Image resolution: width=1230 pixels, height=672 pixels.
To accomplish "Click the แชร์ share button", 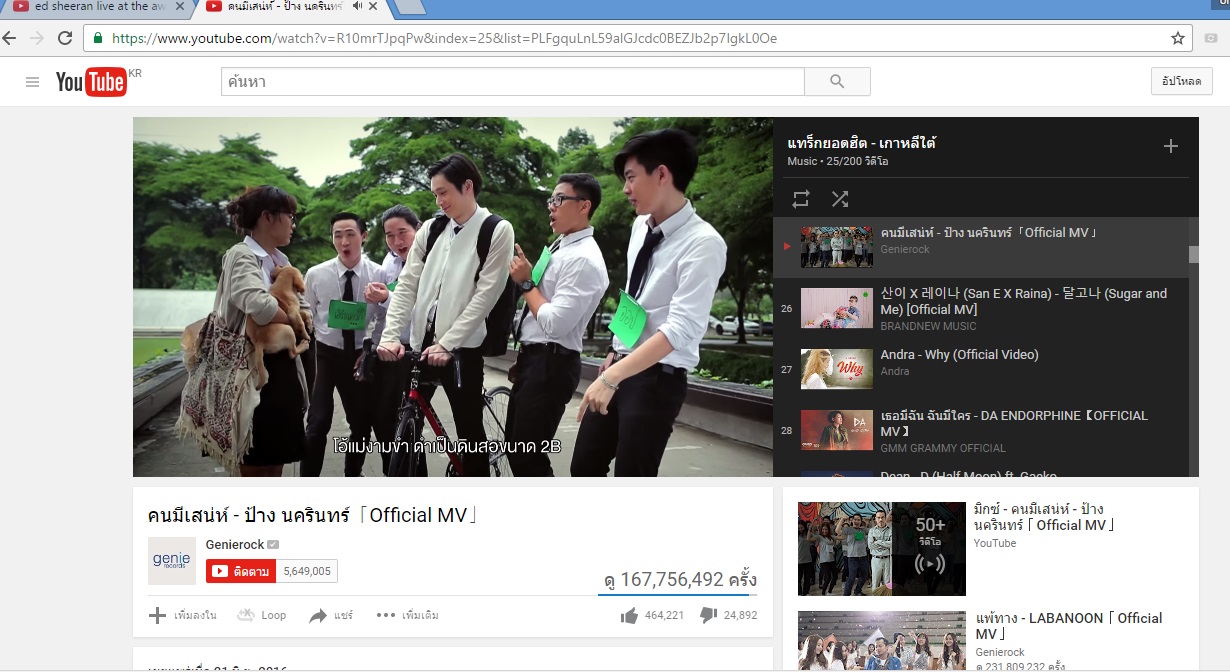I will 331,615.
